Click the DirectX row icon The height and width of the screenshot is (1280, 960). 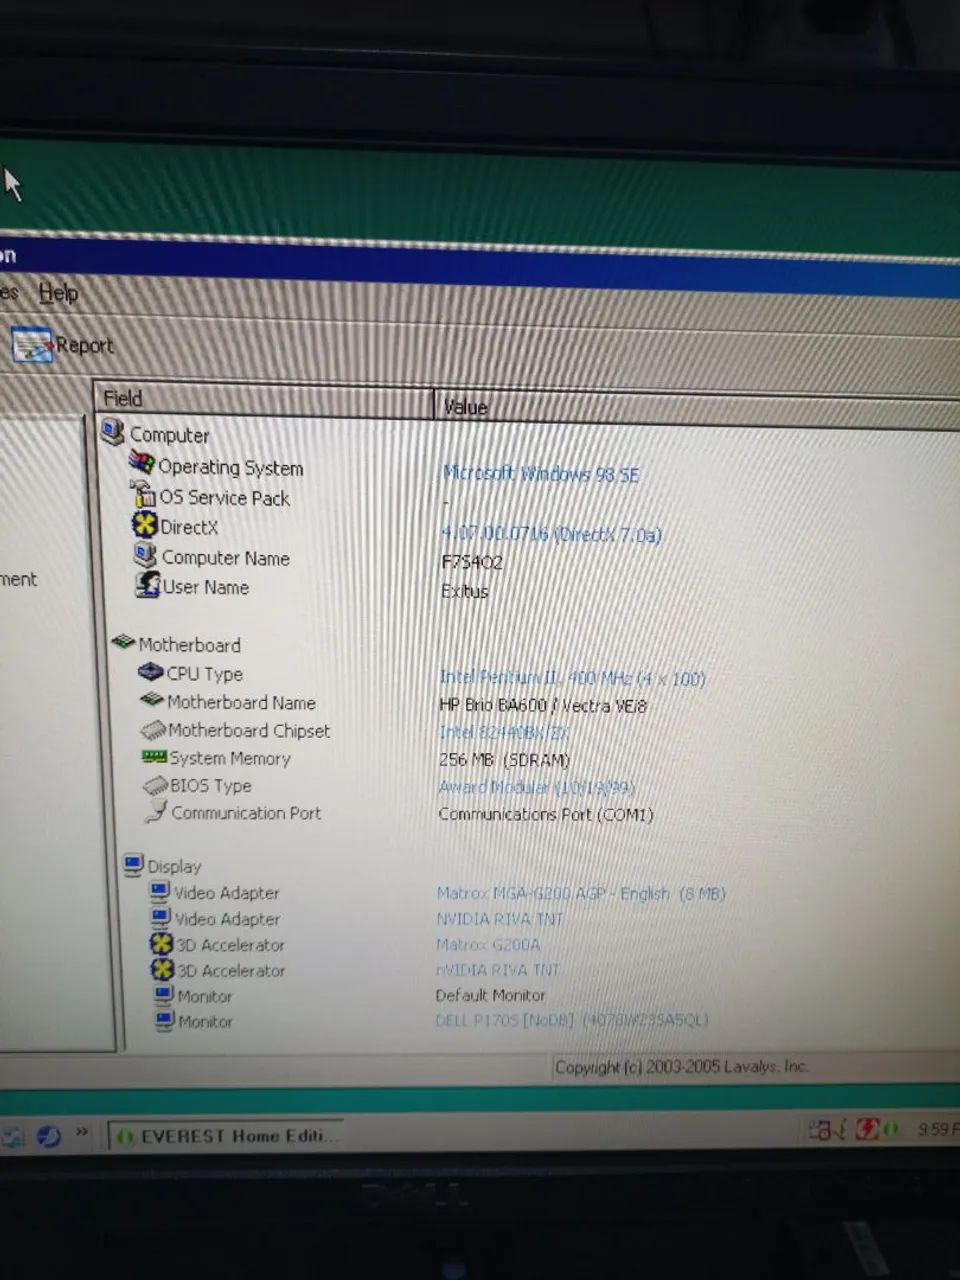coord(145,525)
